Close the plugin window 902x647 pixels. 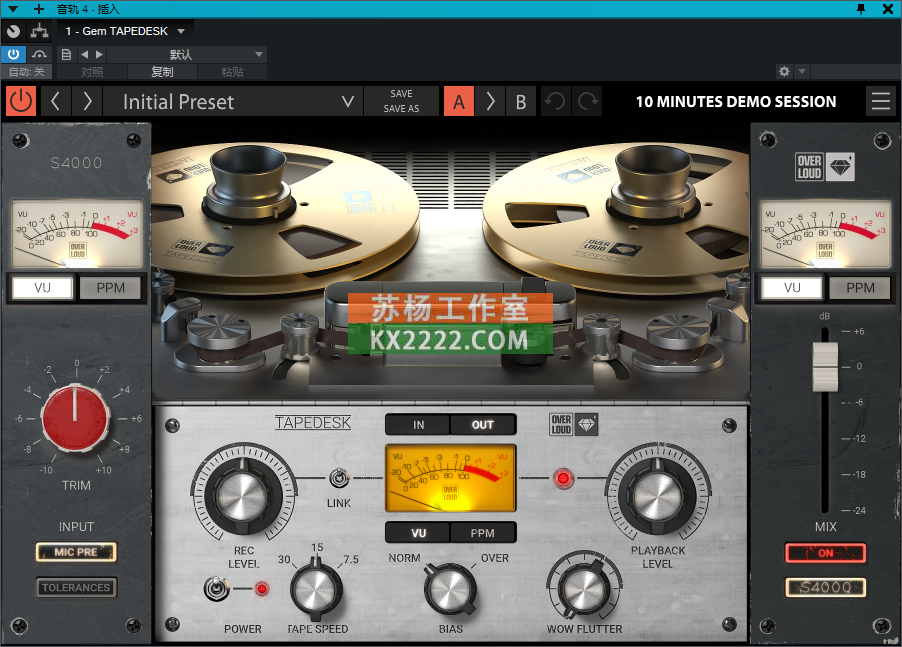(x=888, y=9)
